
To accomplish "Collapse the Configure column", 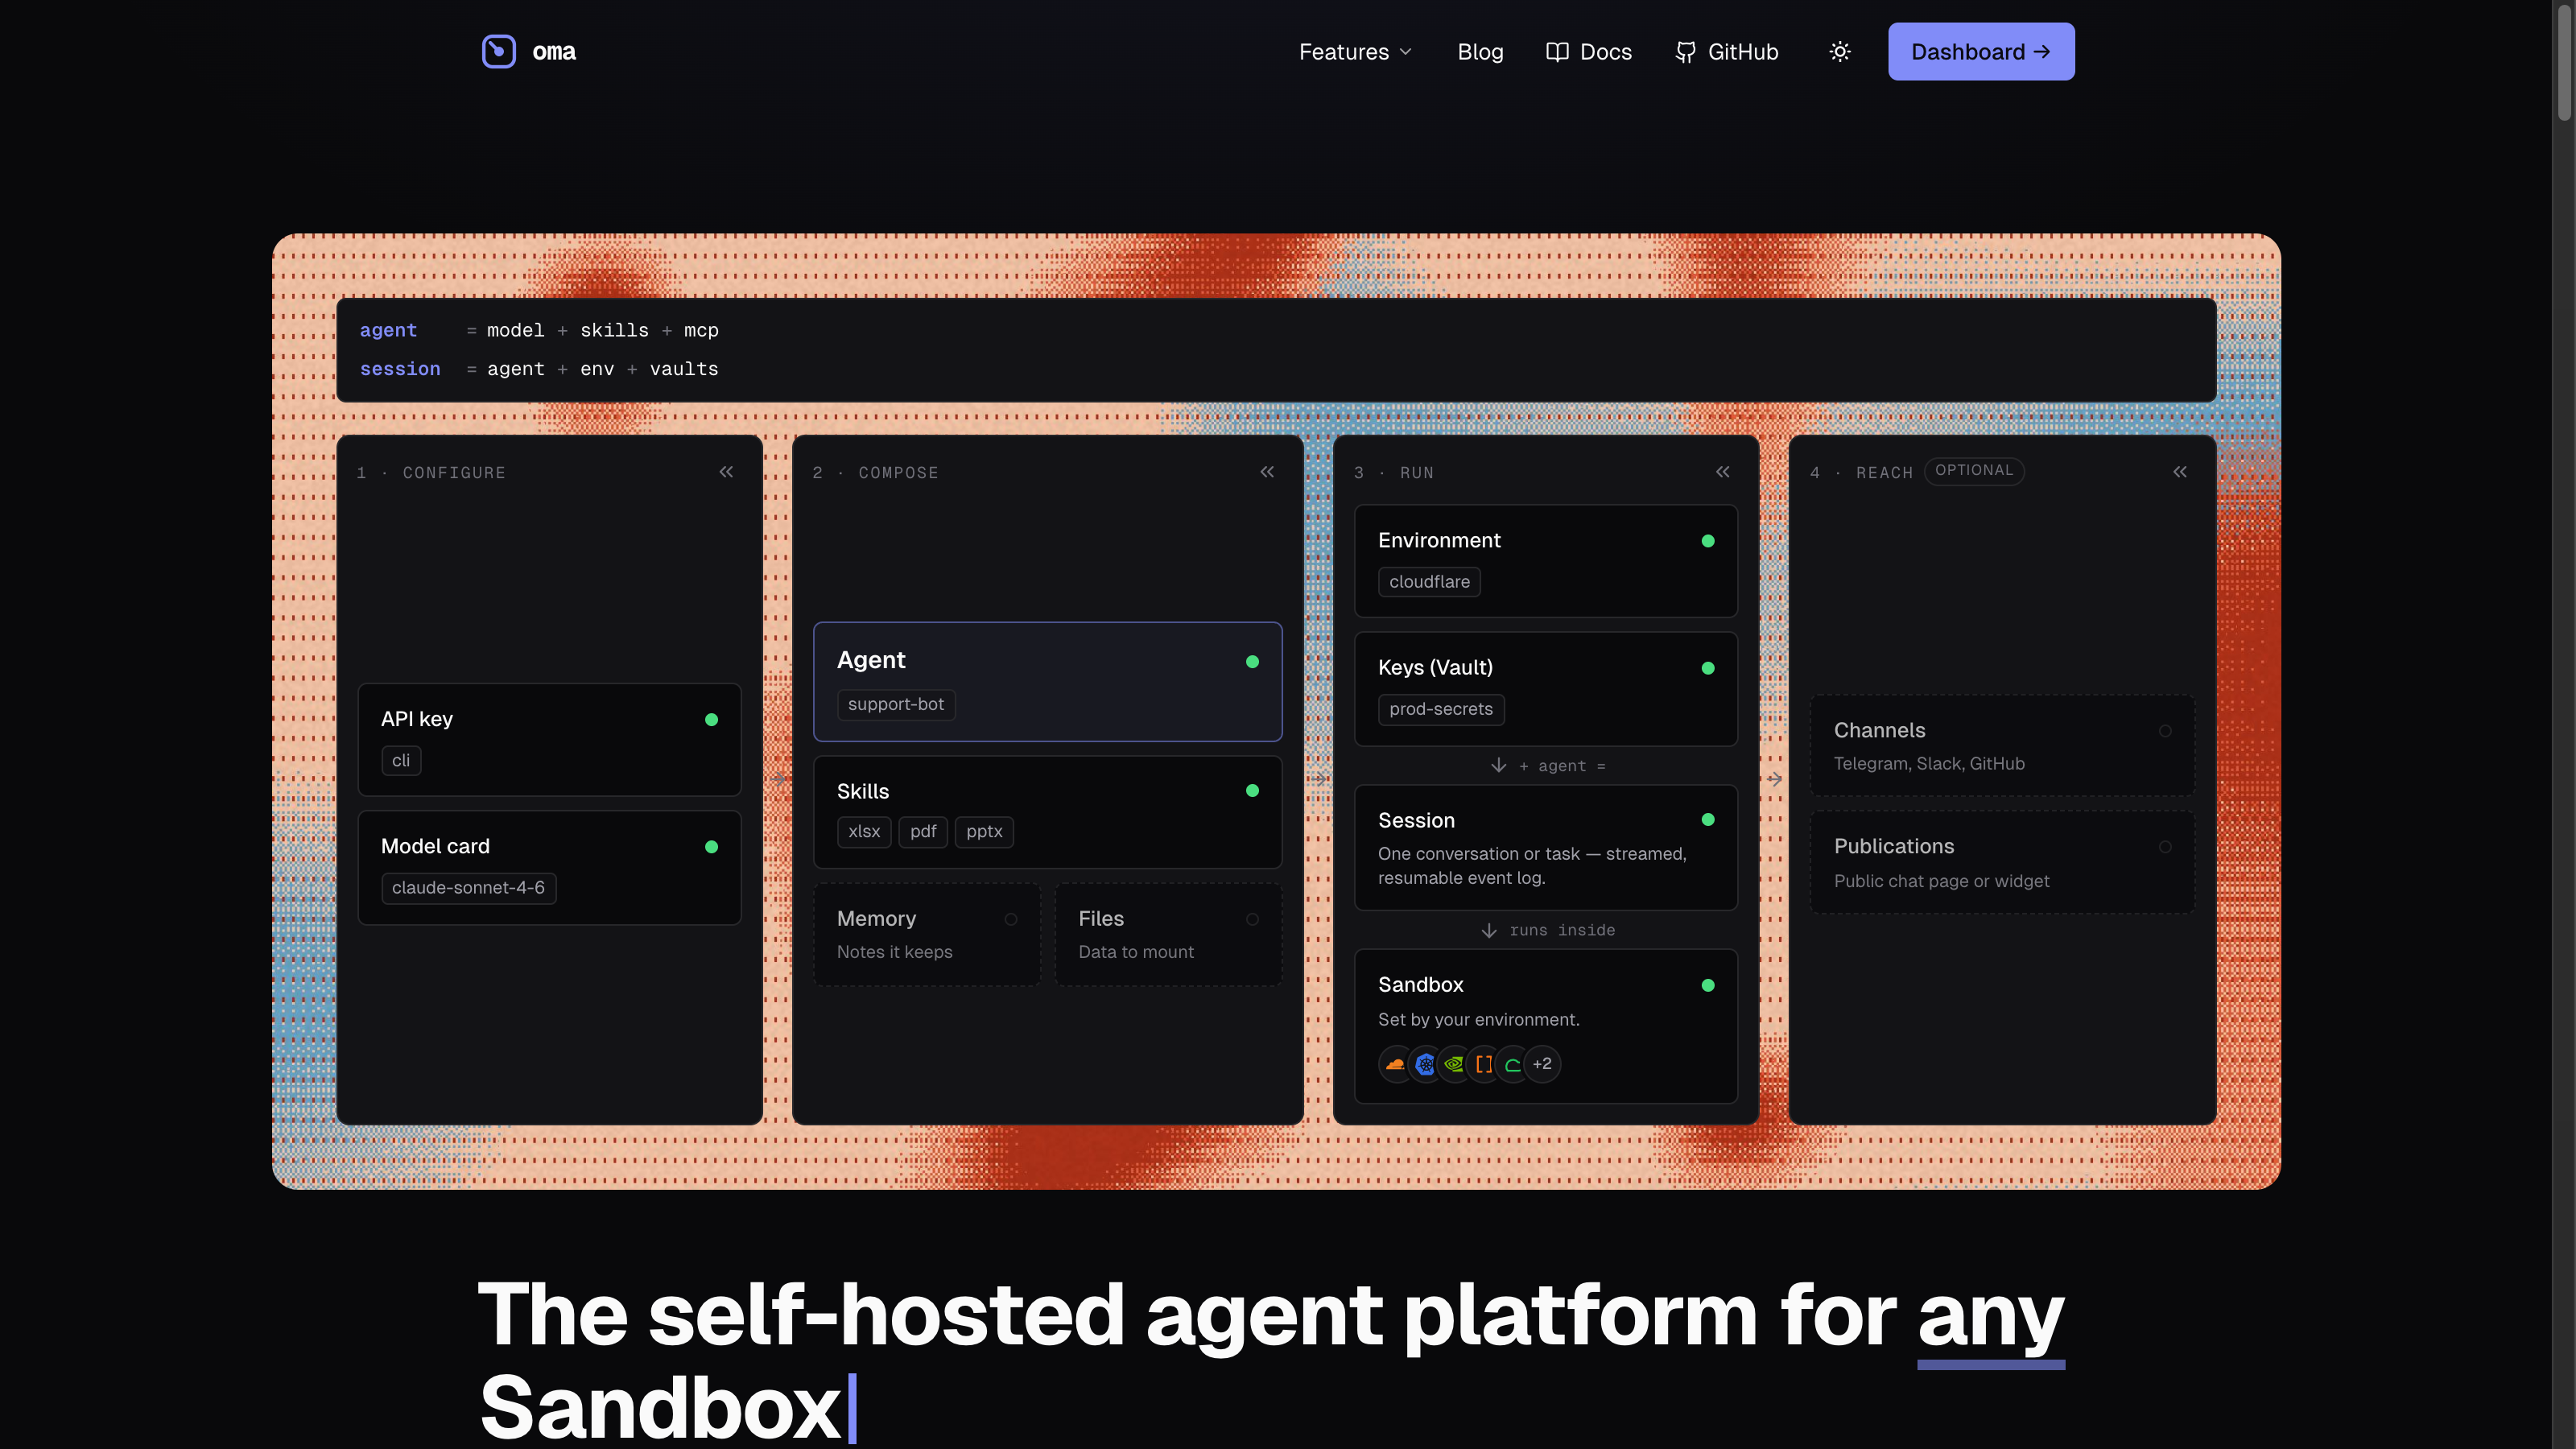I will pyautogui.click(x=726, y=471).
